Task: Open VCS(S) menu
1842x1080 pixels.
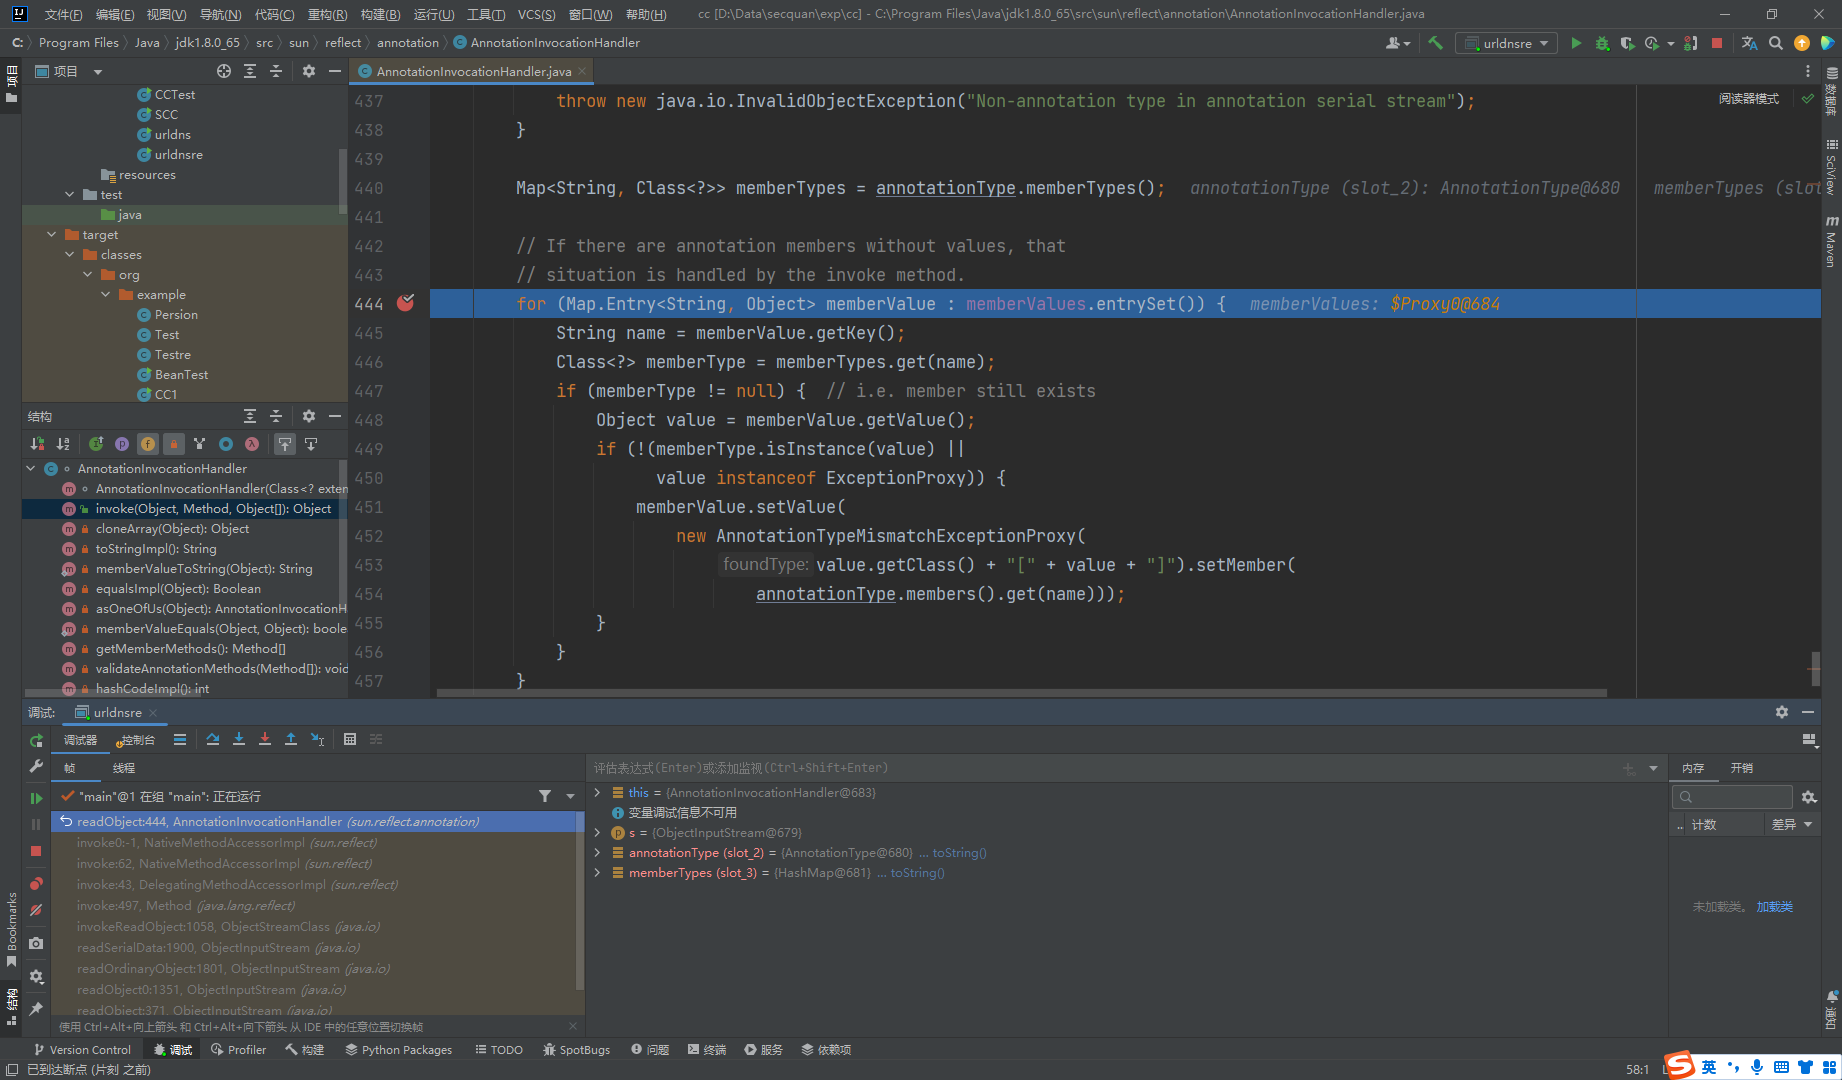Action: point(536,14)
